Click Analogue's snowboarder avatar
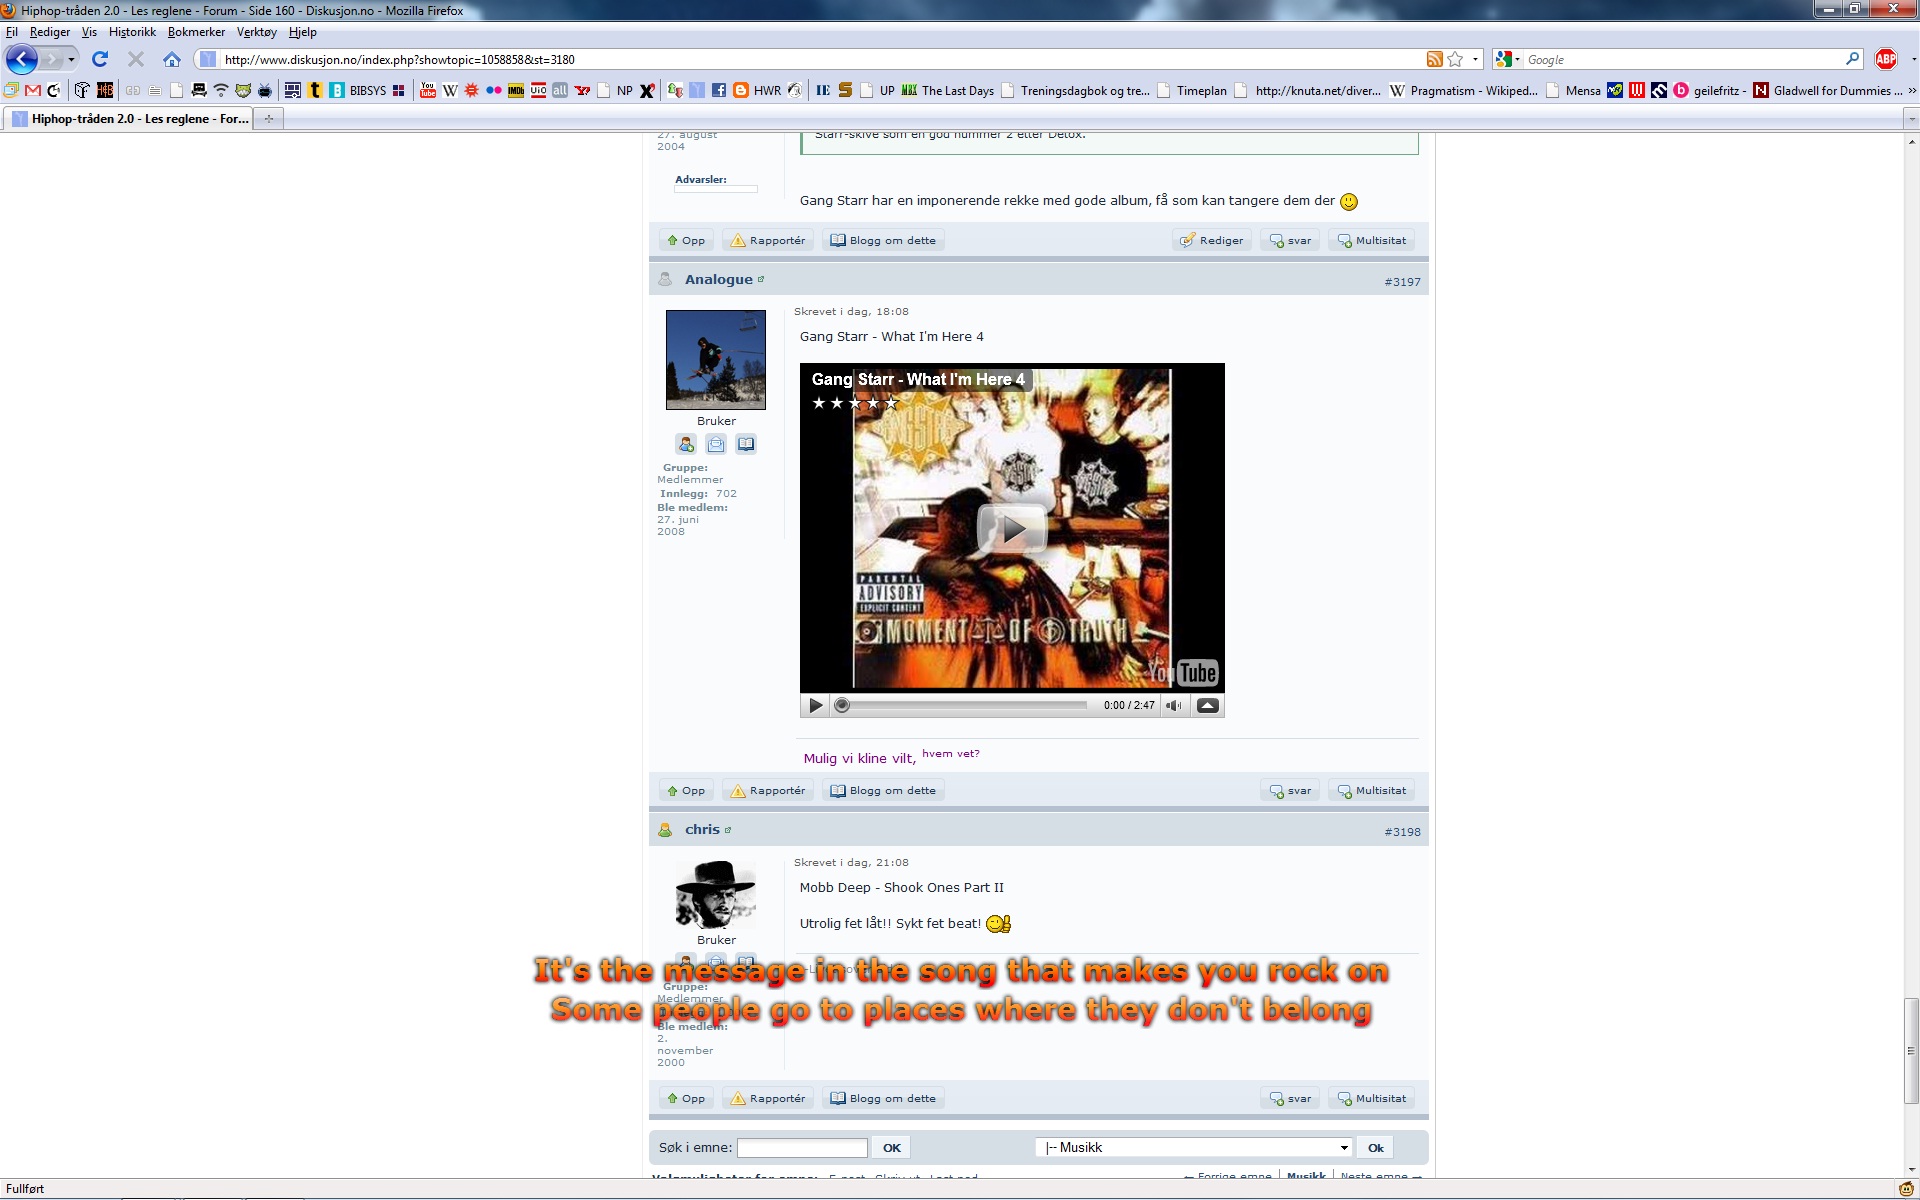The image size is (1920, 1200). pos(716,360)
